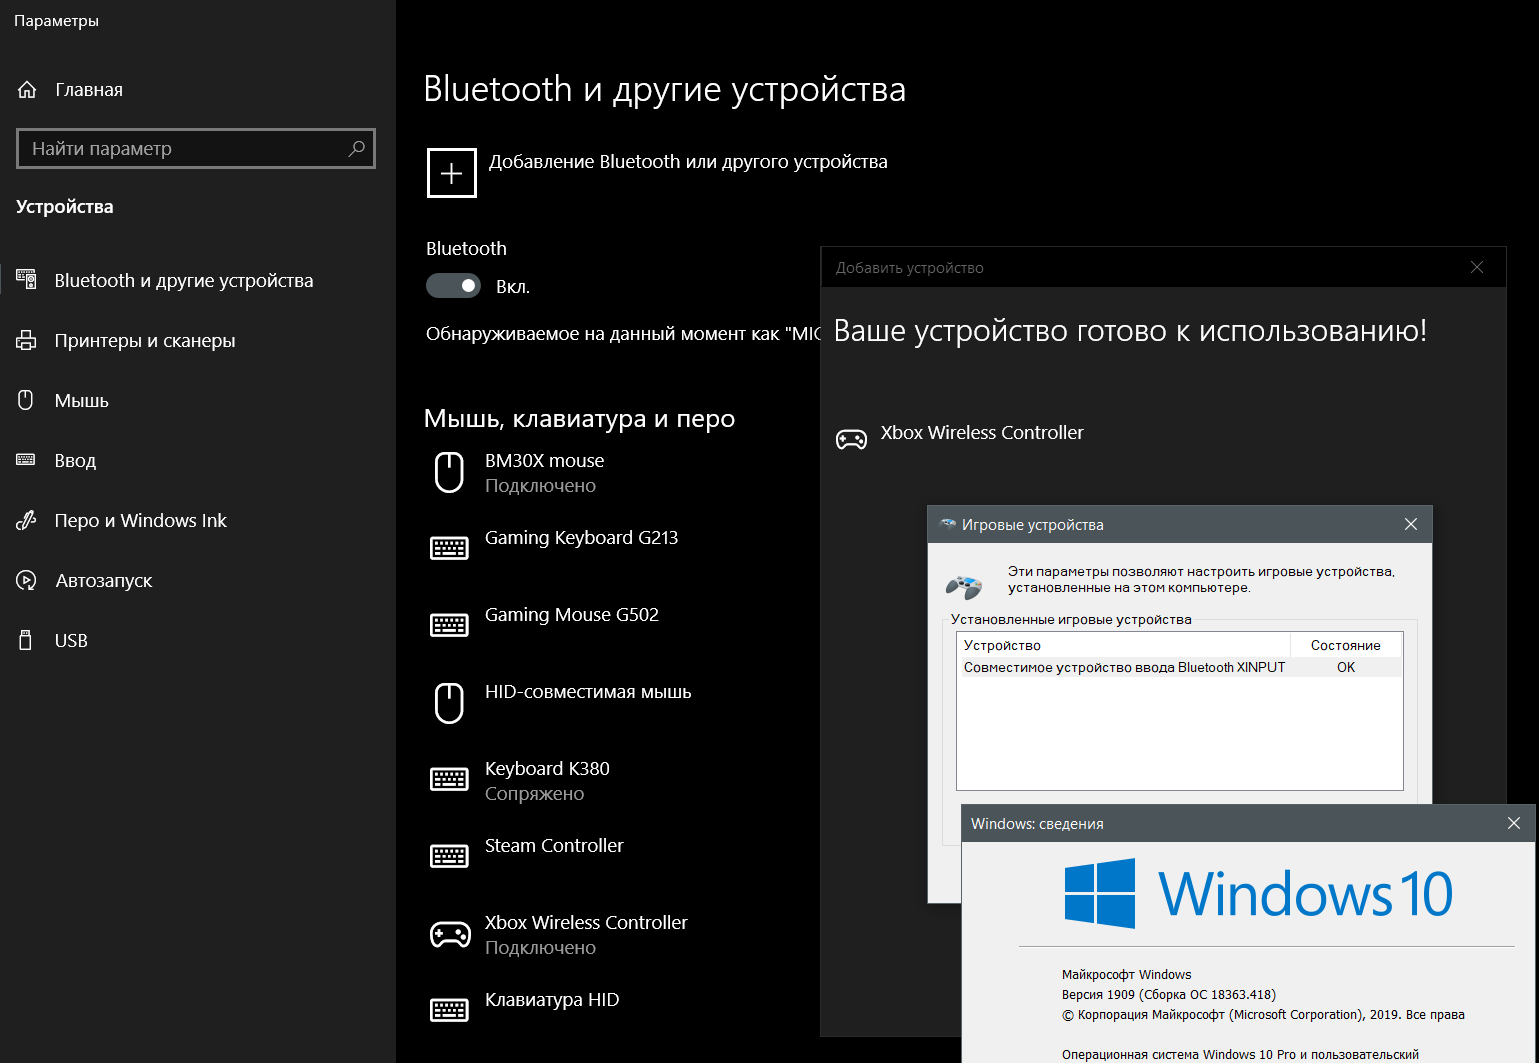
Task: Click the title bar icon of Игровые устройства
Action: [x=947, y=524]
